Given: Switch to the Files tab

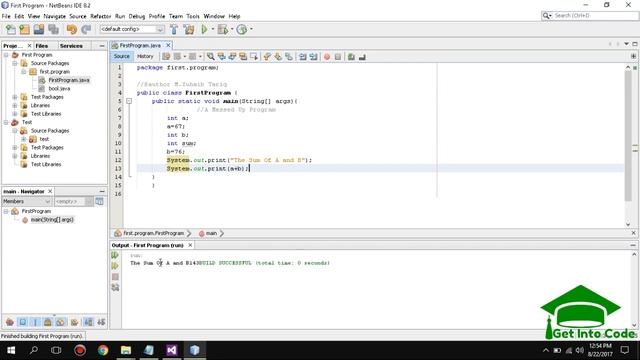Looking at the screenshot, I should 42,46.
